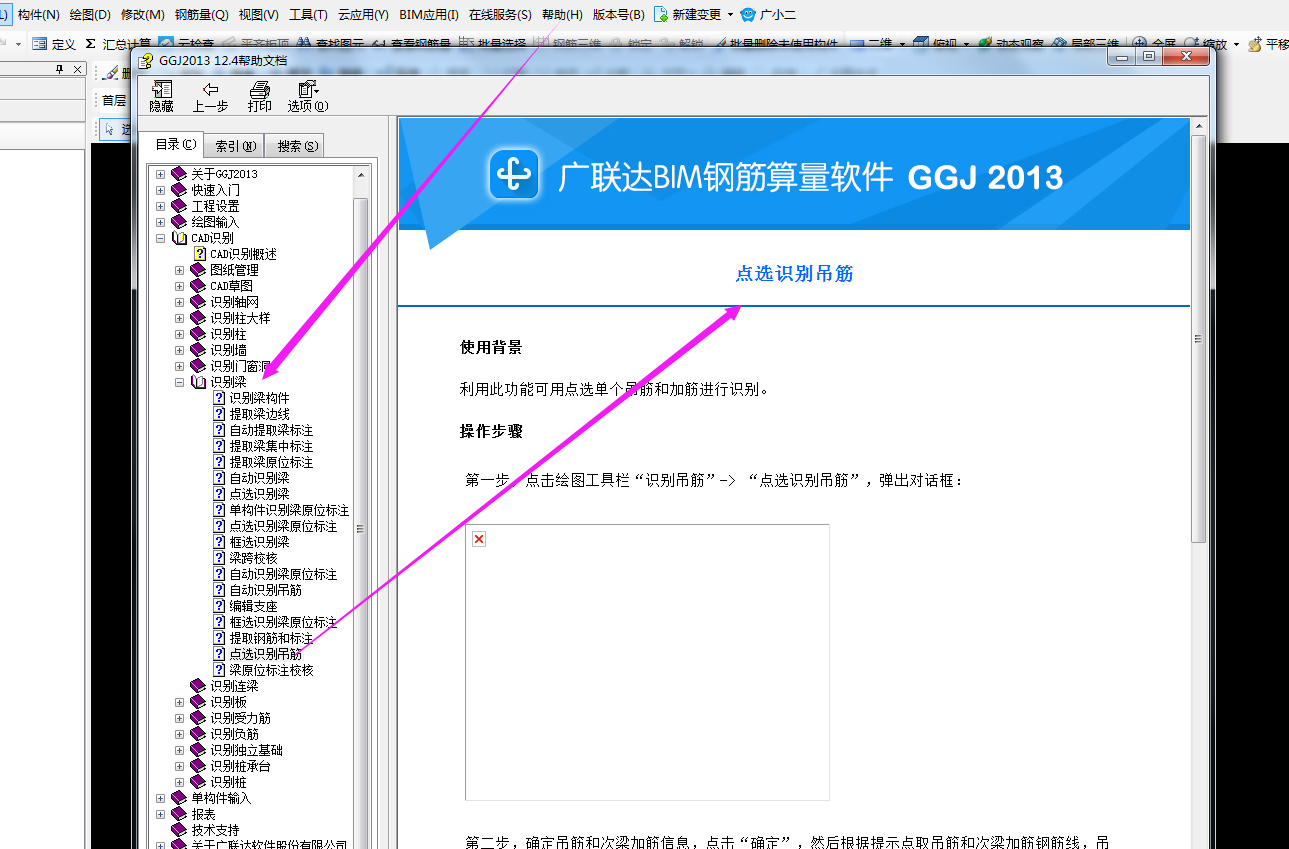Open the BIM应用(I) menu
The height and width of the screenshot is (849, 1289).
click(x=428, y=15)
